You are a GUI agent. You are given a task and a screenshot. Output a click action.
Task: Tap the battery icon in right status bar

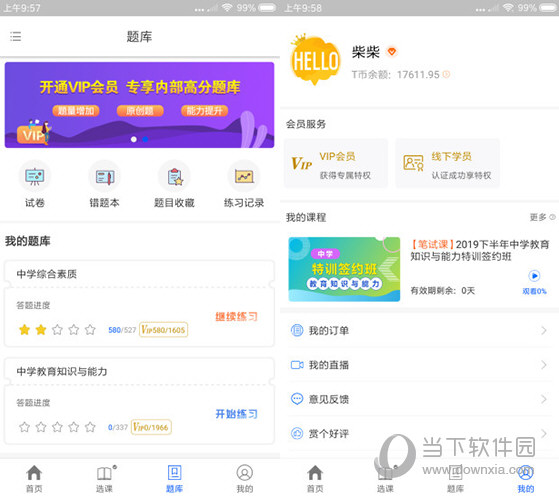click(x=548, y=7)
